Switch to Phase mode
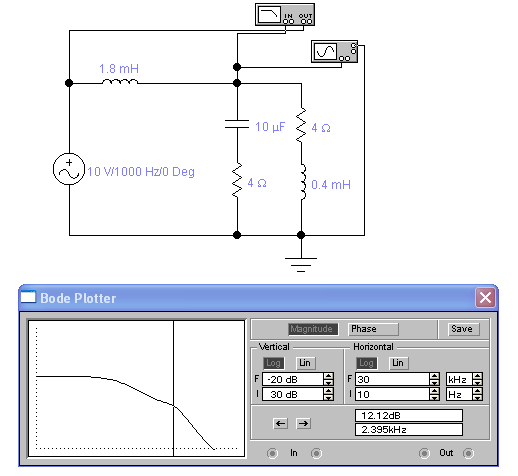The width and height of the screenshot is (518, 476). coord(373,329)
